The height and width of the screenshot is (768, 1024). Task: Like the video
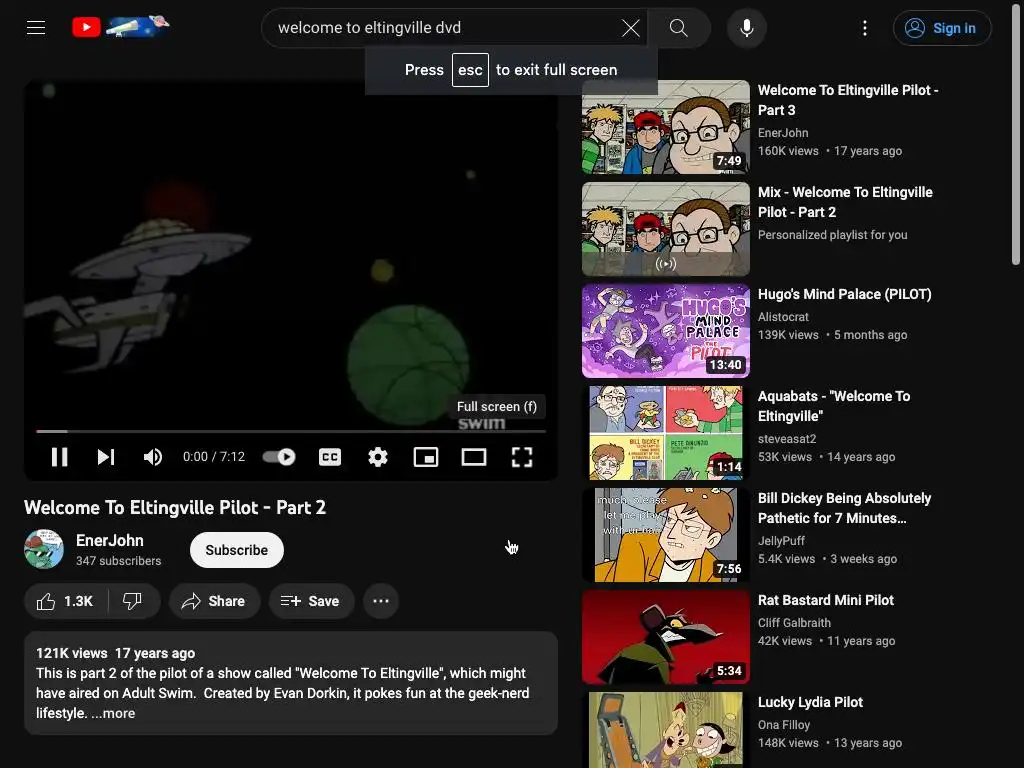[x=66, y=601]
